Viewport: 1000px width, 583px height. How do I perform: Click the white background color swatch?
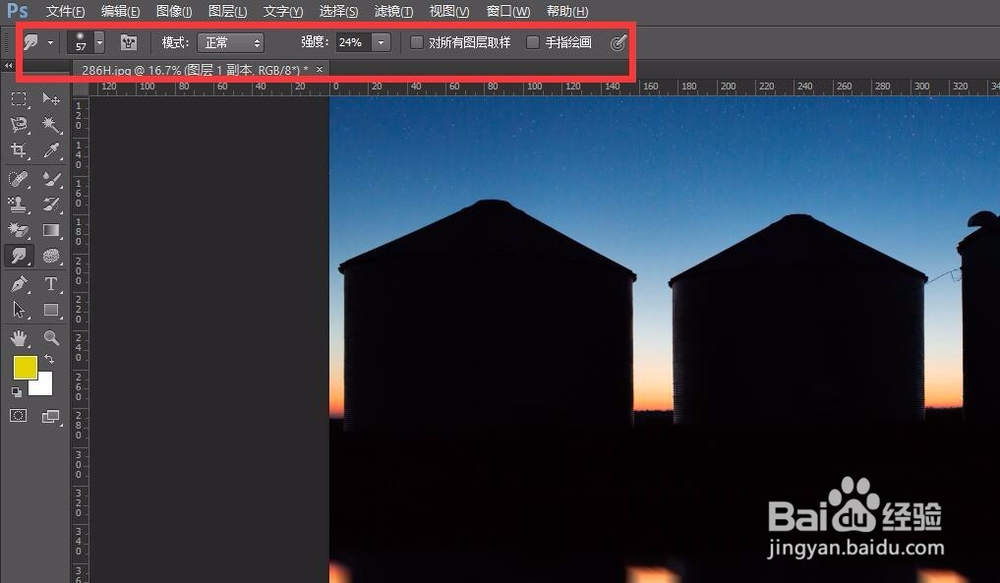(43, 385)
